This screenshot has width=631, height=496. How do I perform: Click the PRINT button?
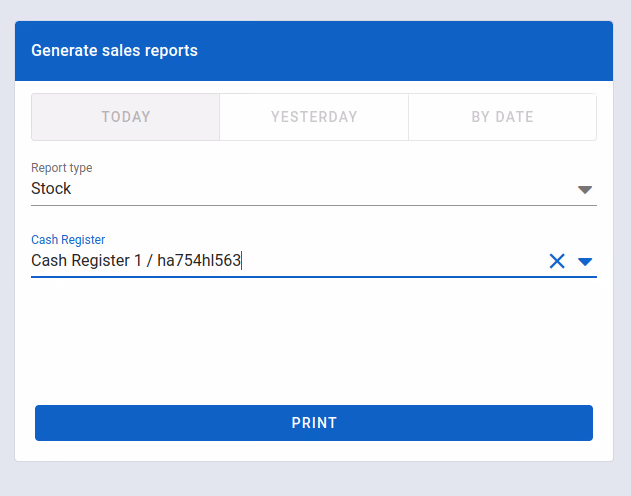(x=314, y=423)
